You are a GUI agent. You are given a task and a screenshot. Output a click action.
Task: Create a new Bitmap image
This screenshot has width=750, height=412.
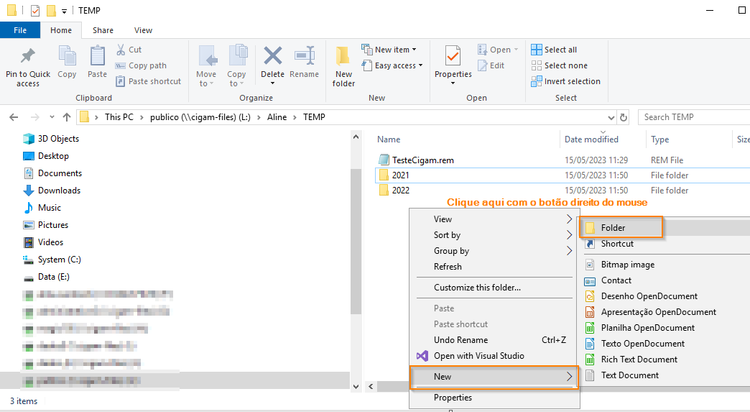click(628, 265)
